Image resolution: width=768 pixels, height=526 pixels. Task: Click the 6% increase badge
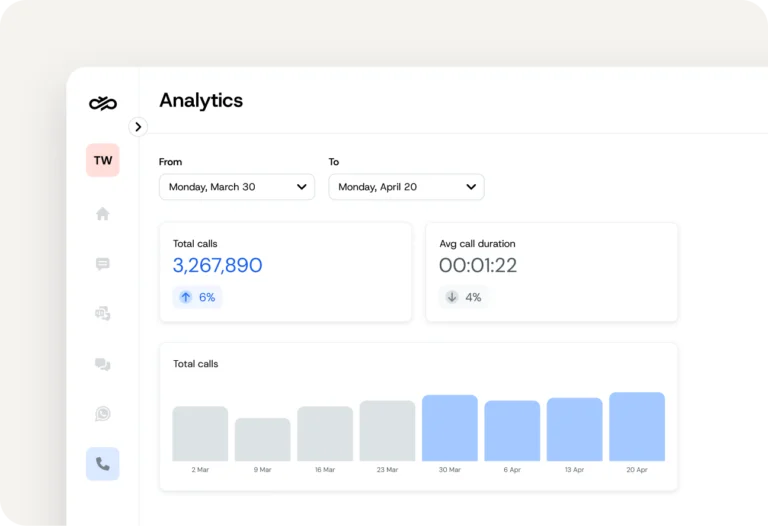click(x=197, y=297)
